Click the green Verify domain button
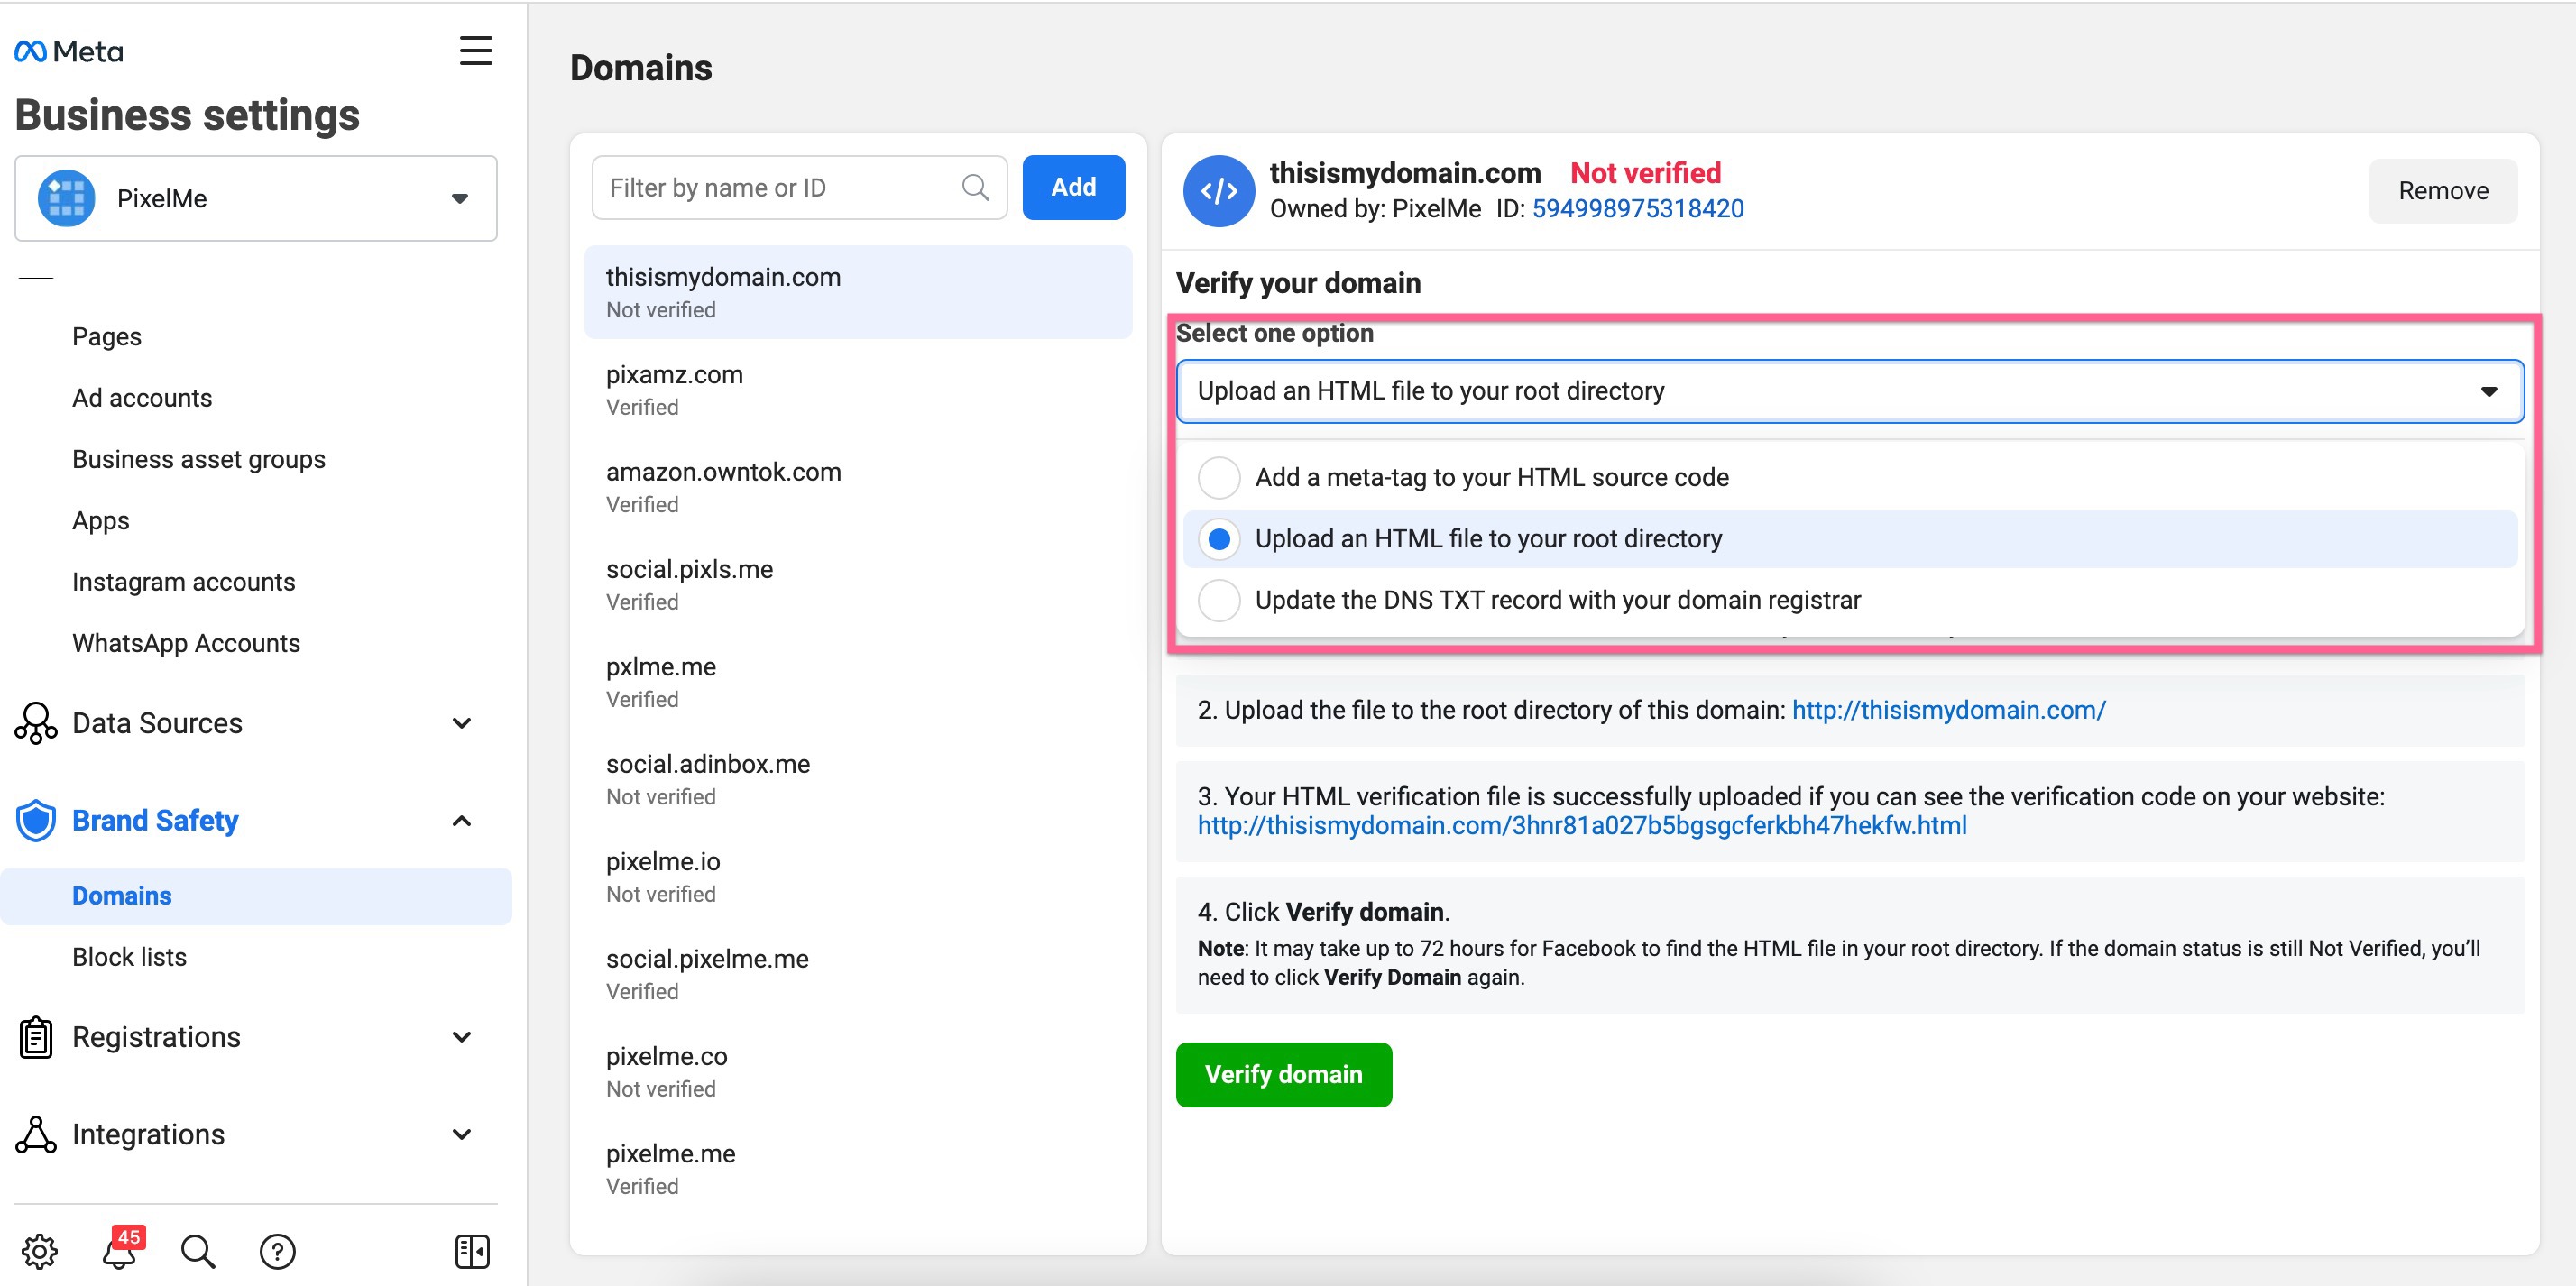 tap(1283, 1074)
